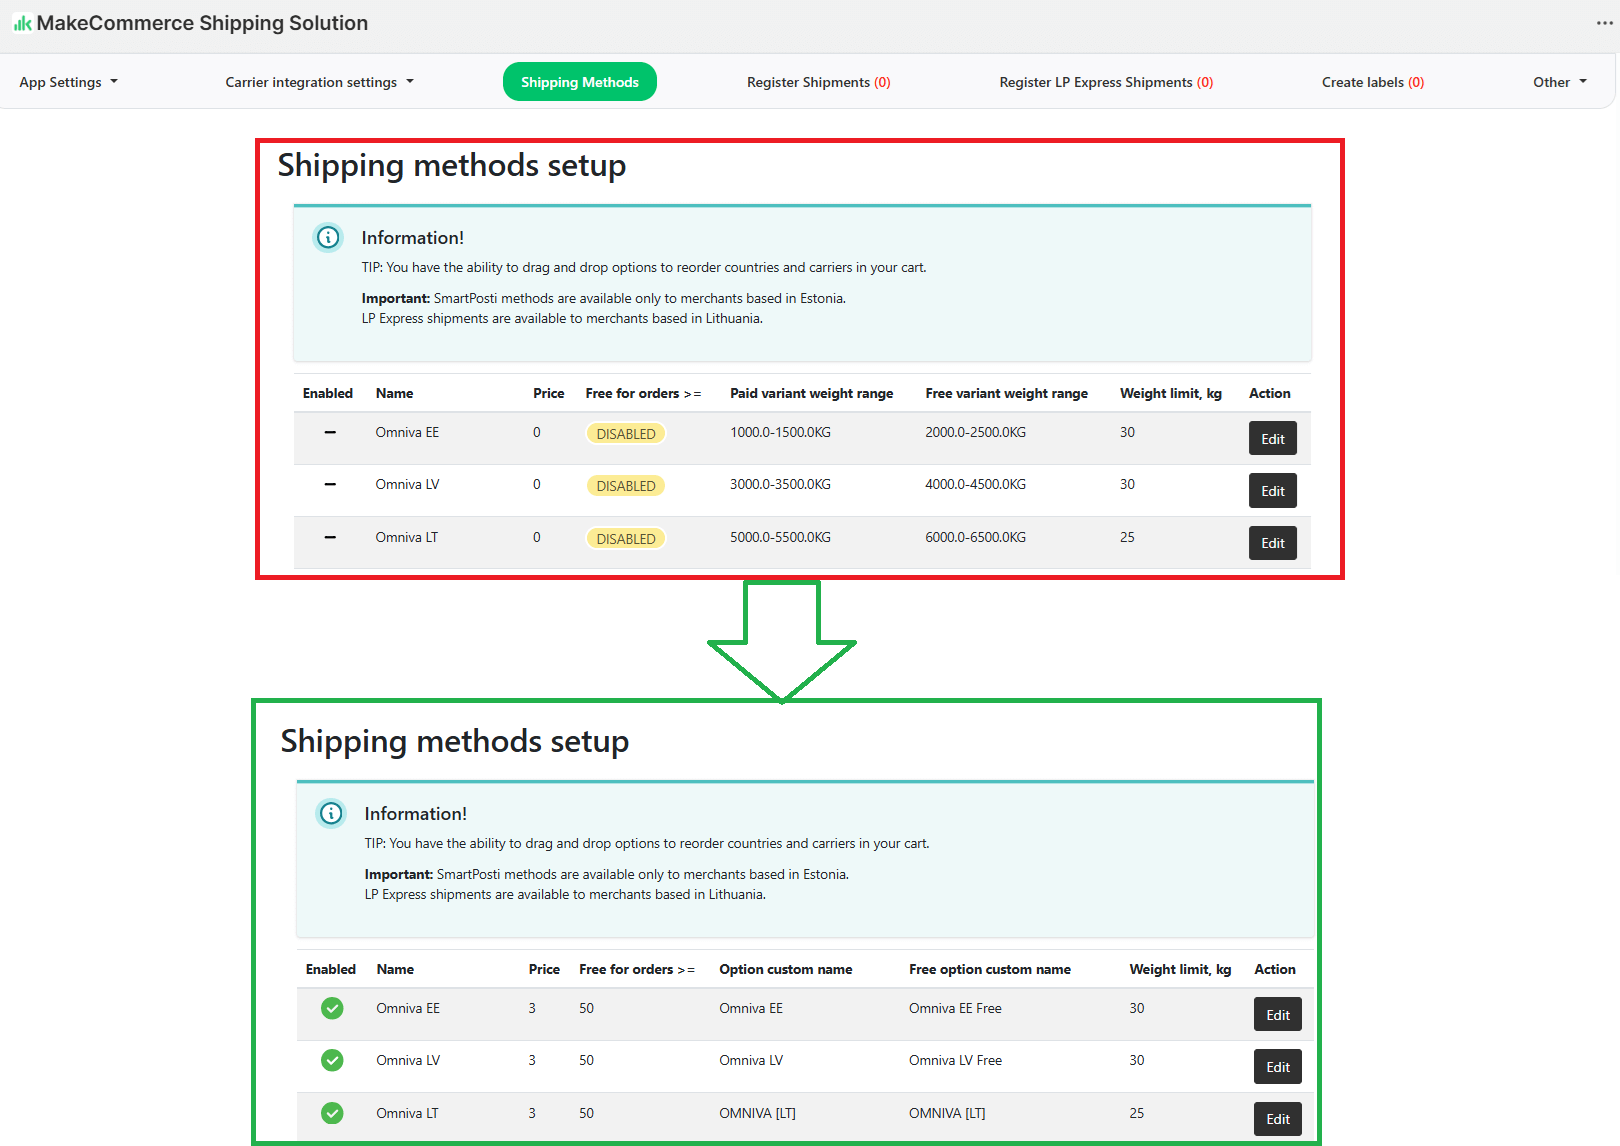Click the disabled dash icon for Omniva LV

[x=330, y=485]
